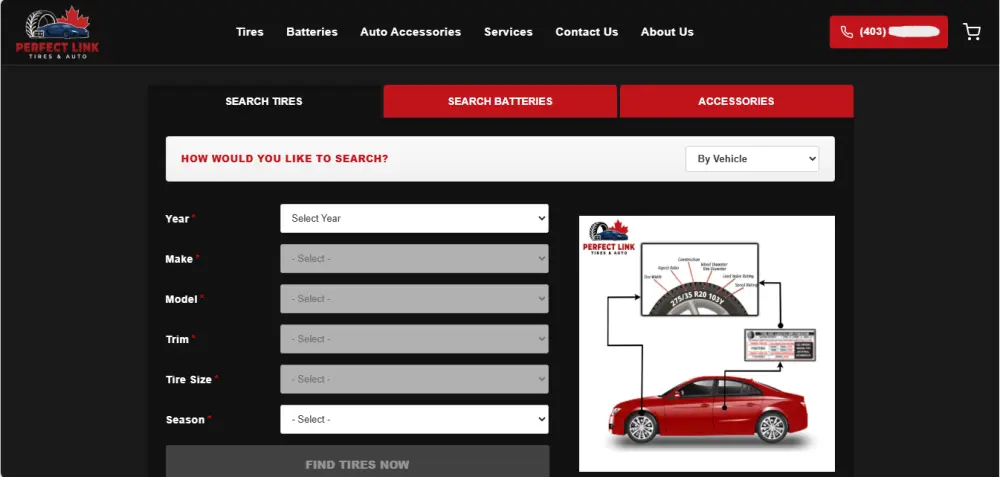The image size is (1000, 477).
Task: Open the Model dropdown
Action: (414, 298)
